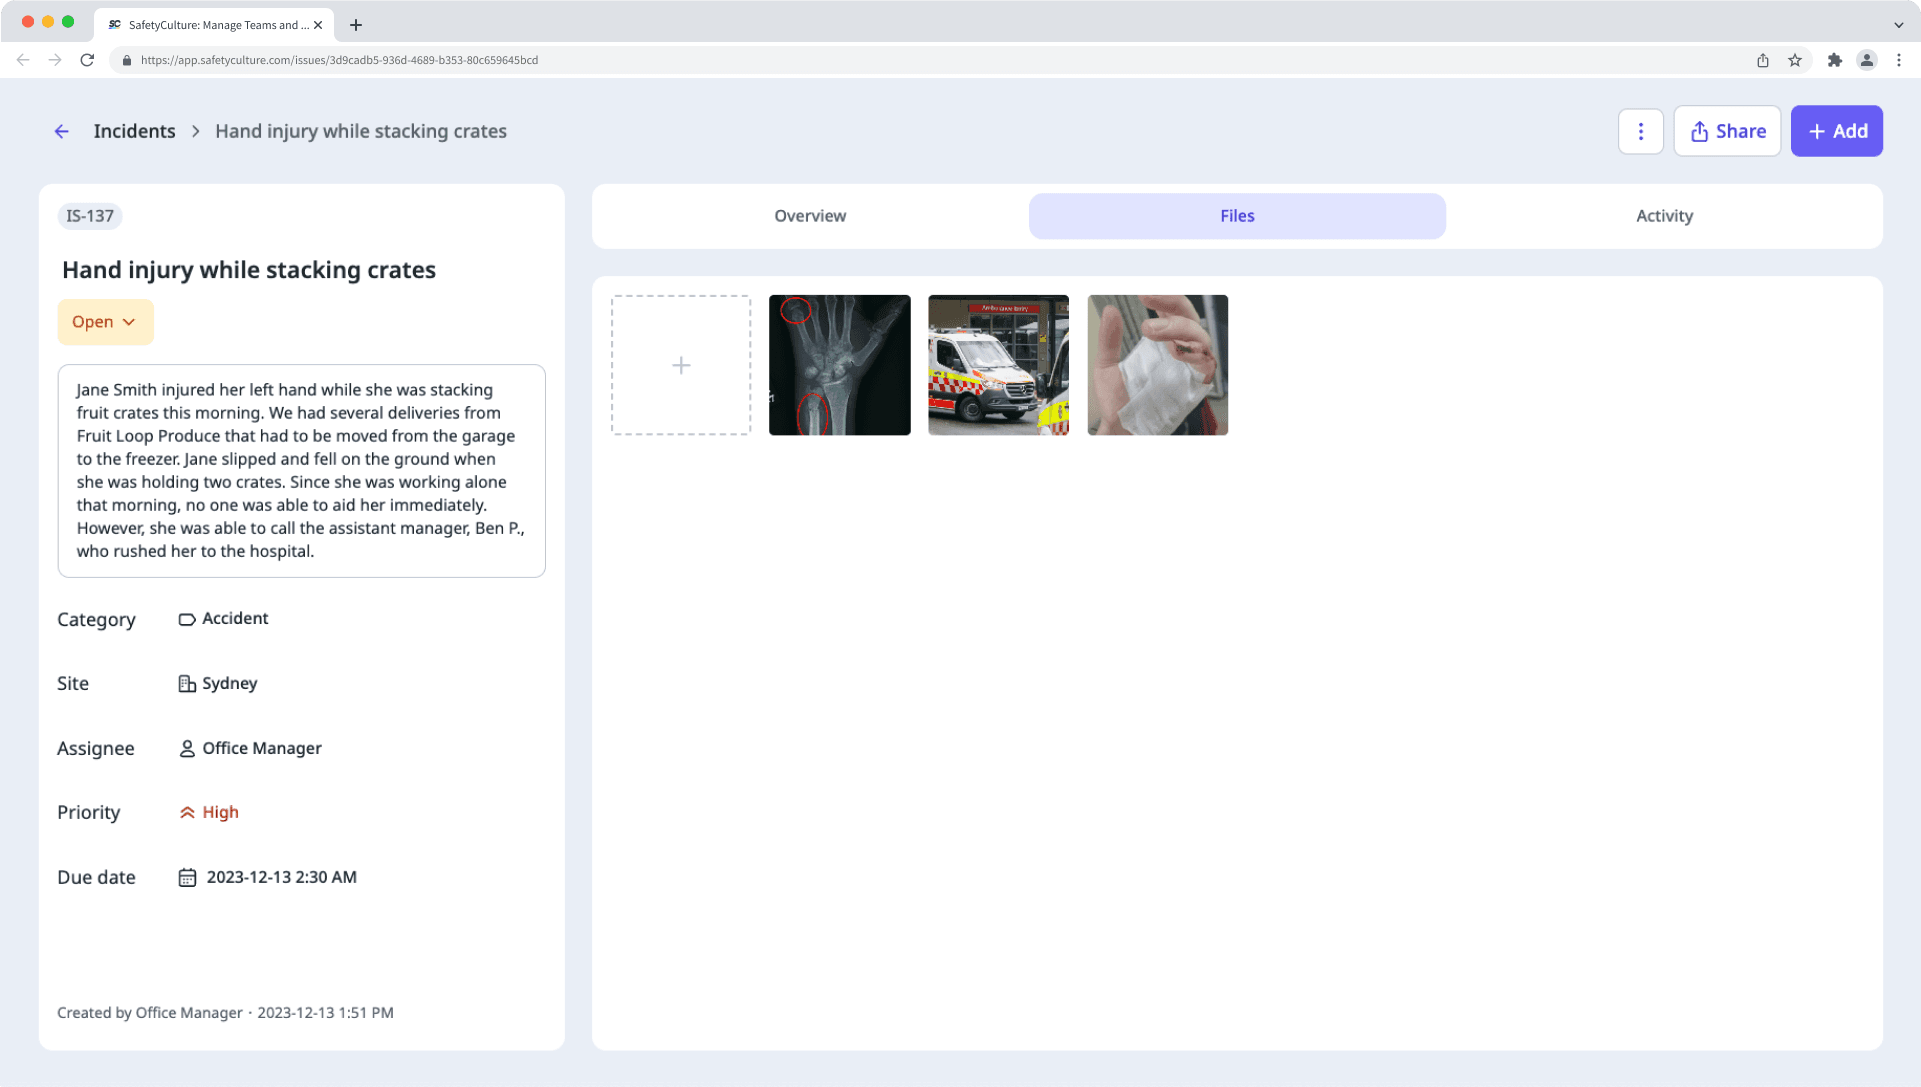Change the Office Manager assignee
The width and height of the screenshot is (1921, 1087).
click(x=261, y=748)
